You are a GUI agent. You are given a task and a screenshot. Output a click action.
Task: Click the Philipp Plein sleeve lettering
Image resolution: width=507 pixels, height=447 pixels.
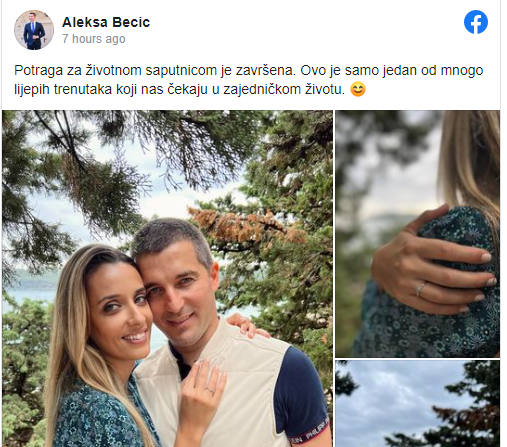tap(310, 432)
